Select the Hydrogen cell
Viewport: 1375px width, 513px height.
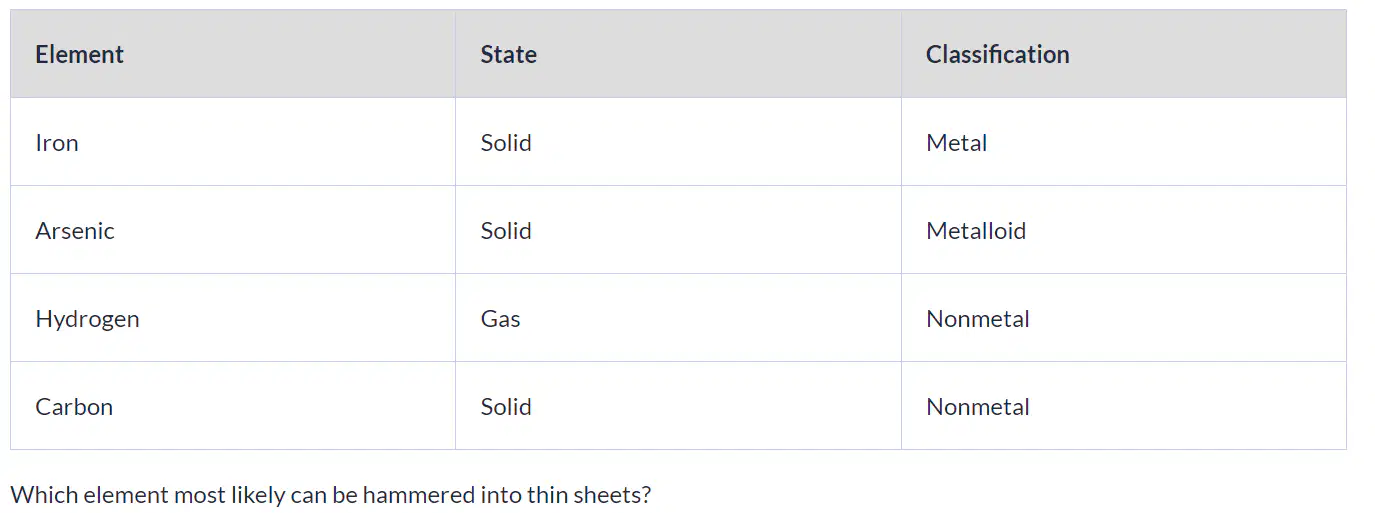coord(233,318)
